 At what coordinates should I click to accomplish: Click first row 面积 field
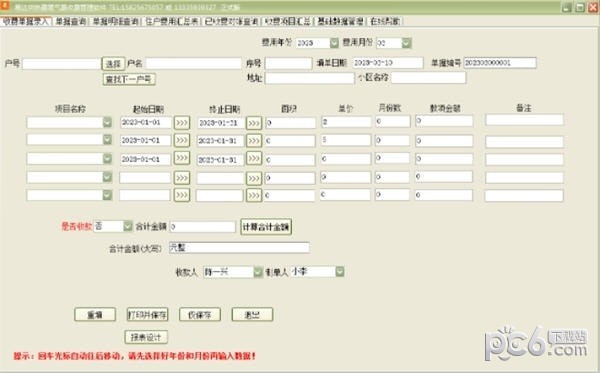290,123
